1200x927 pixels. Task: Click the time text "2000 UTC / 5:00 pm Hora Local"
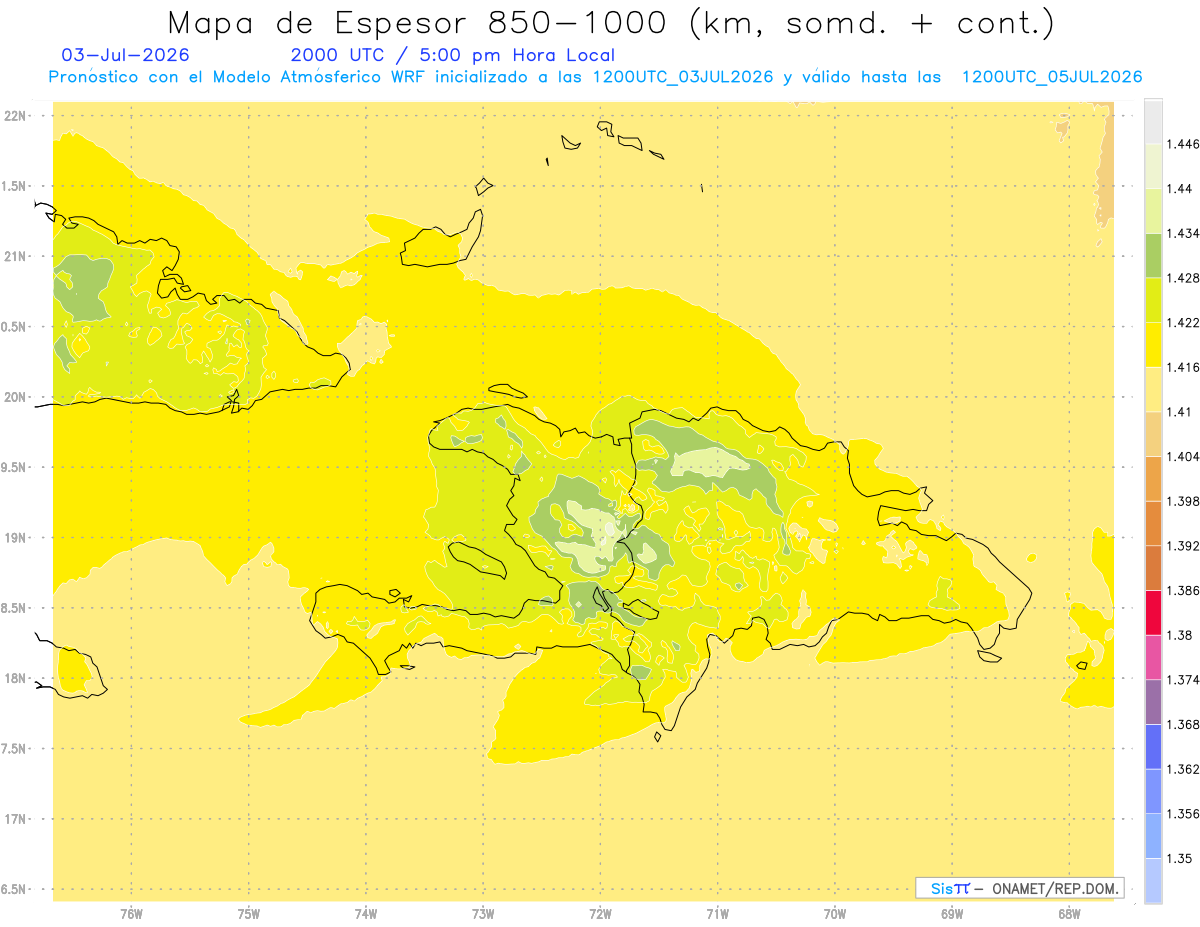(452, 55)
